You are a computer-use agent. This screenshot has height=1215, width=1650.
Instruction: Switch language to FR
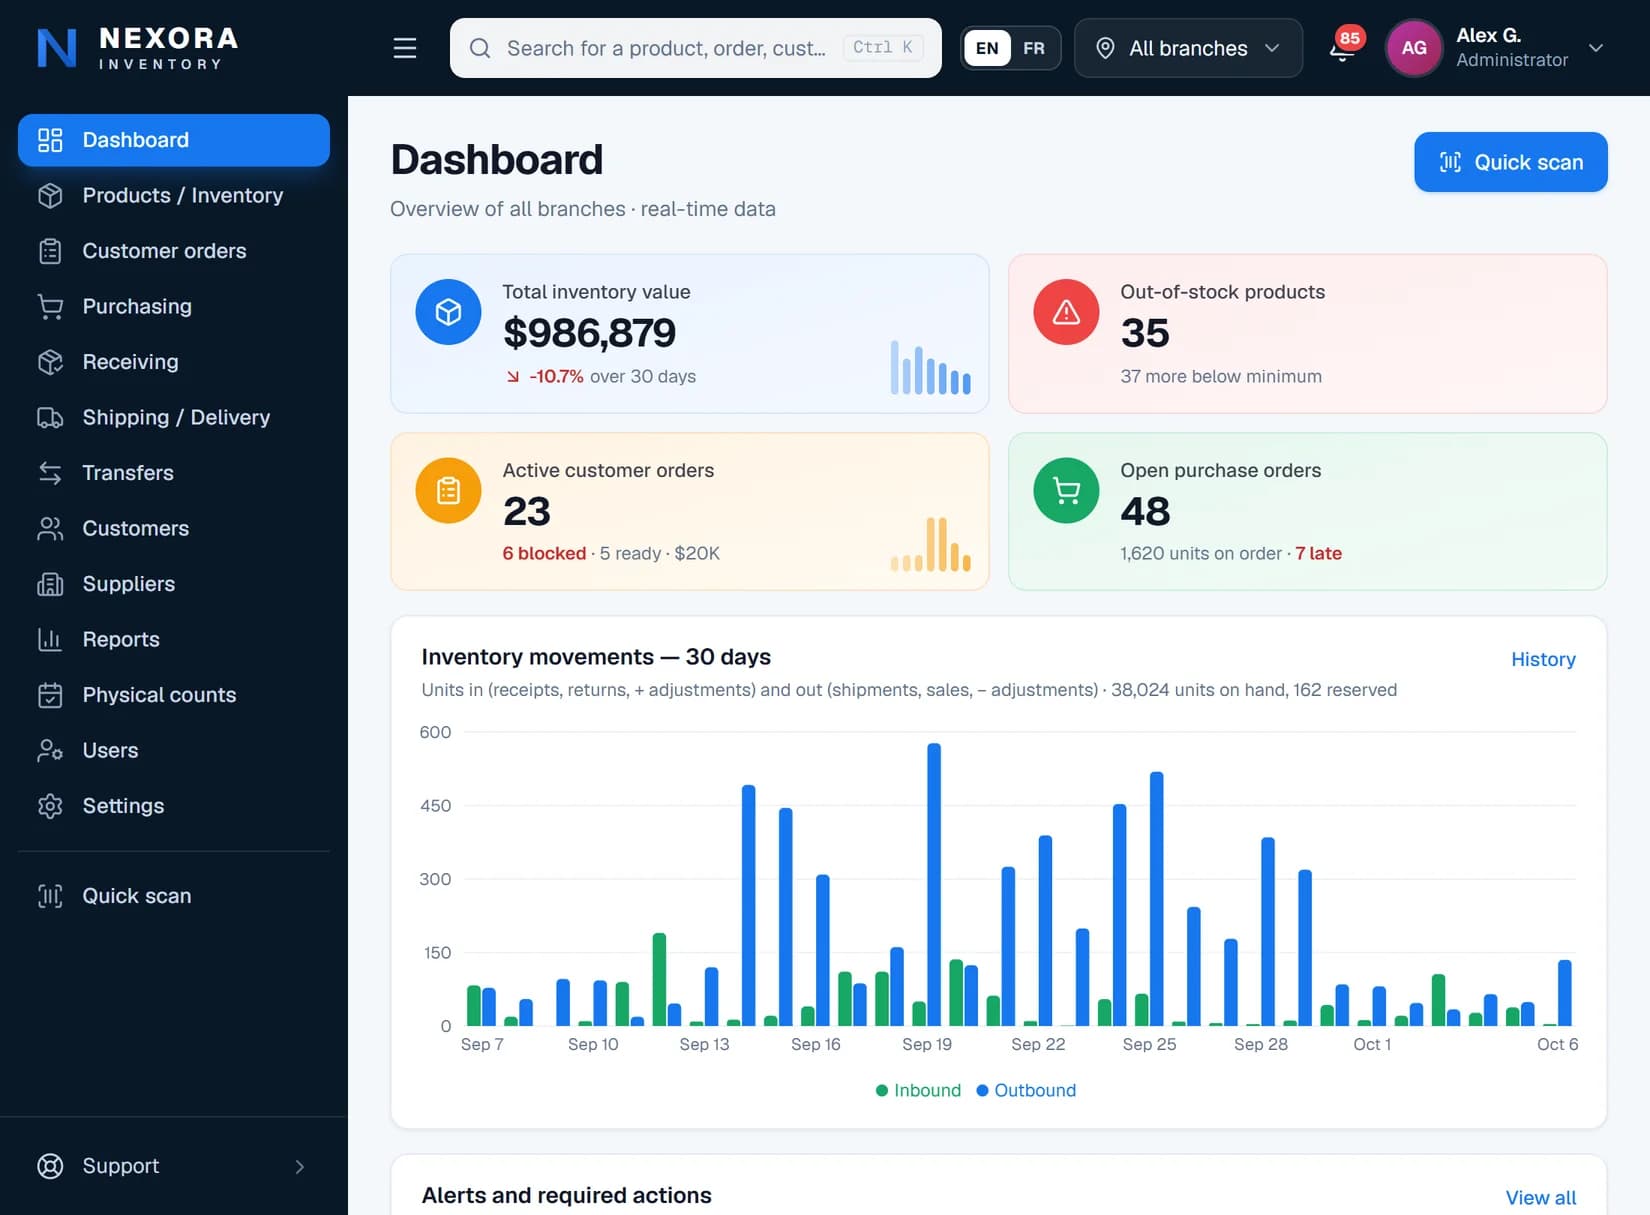coord(1034,48)
